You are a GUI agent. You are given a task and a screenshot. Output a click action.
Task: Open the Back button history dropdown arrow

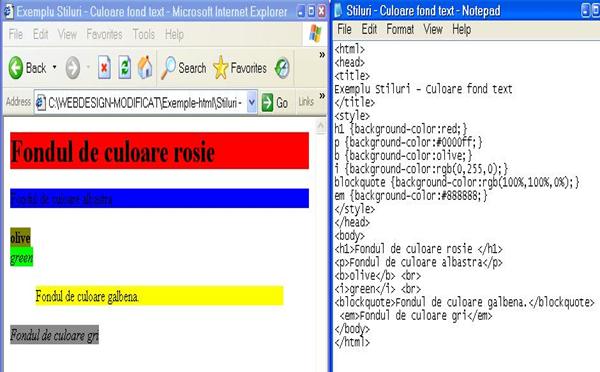[x=54, y=68]
